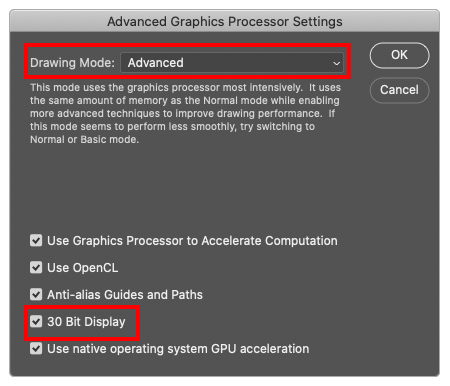Viewport: 450px width, 386px height.
Task: Click the 'Anti-alias Guides and Paths' label text
Action: click(x=125, y=295)
